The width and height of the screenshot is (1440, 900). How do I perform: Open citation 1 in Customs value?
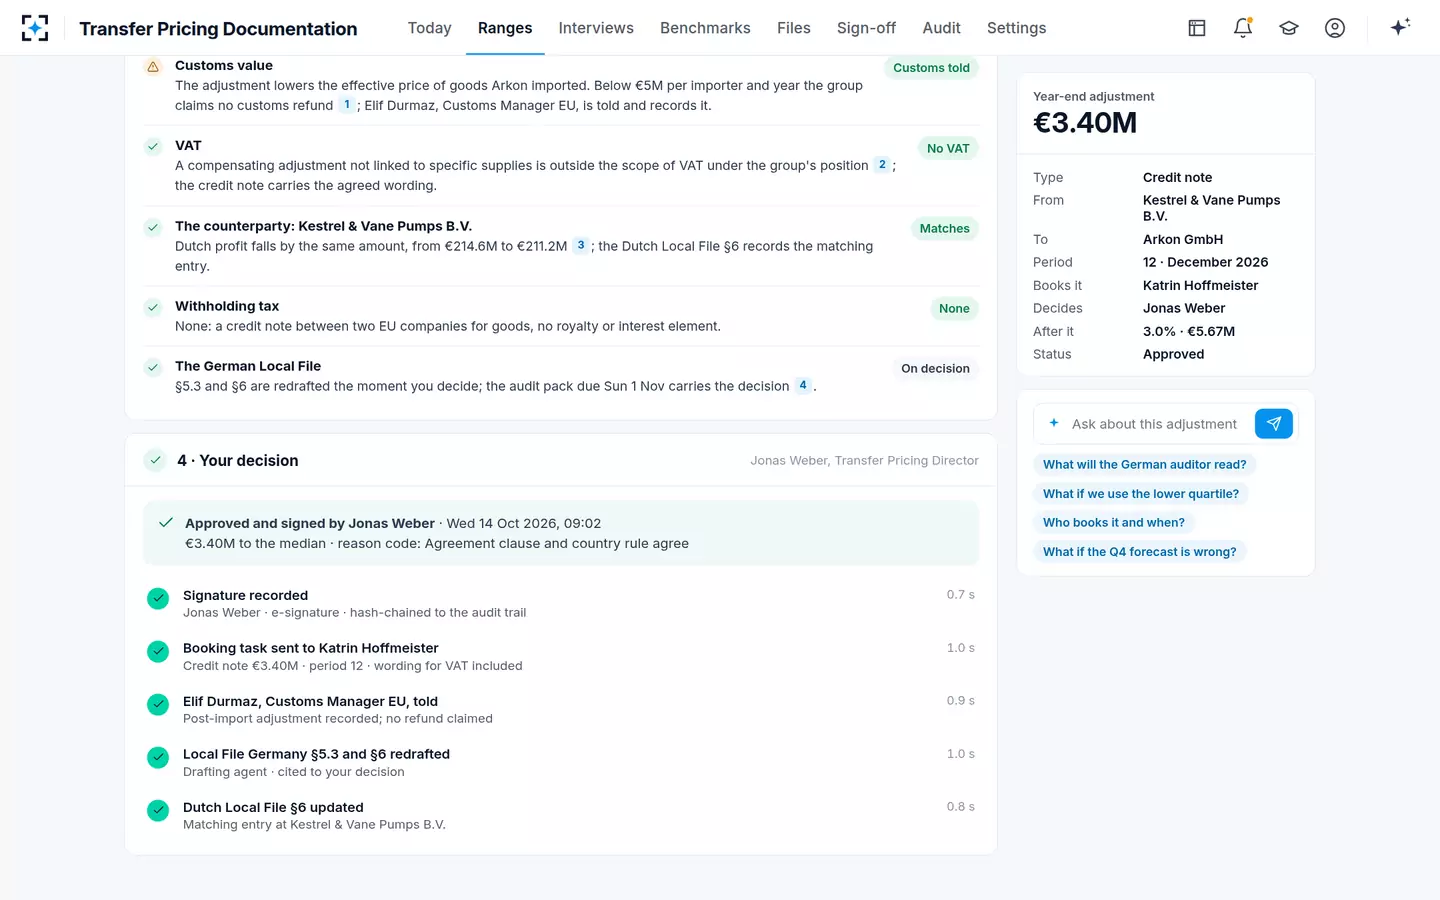click(347, 105)
